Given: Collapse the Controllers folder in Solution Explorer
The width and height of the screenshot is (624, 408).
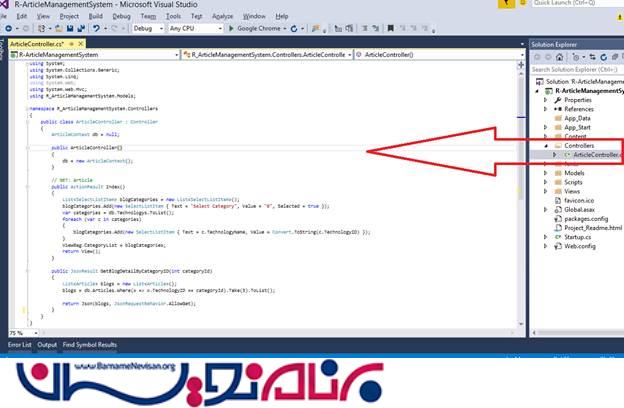Looking at the screenshot, I should click(546, 146).
